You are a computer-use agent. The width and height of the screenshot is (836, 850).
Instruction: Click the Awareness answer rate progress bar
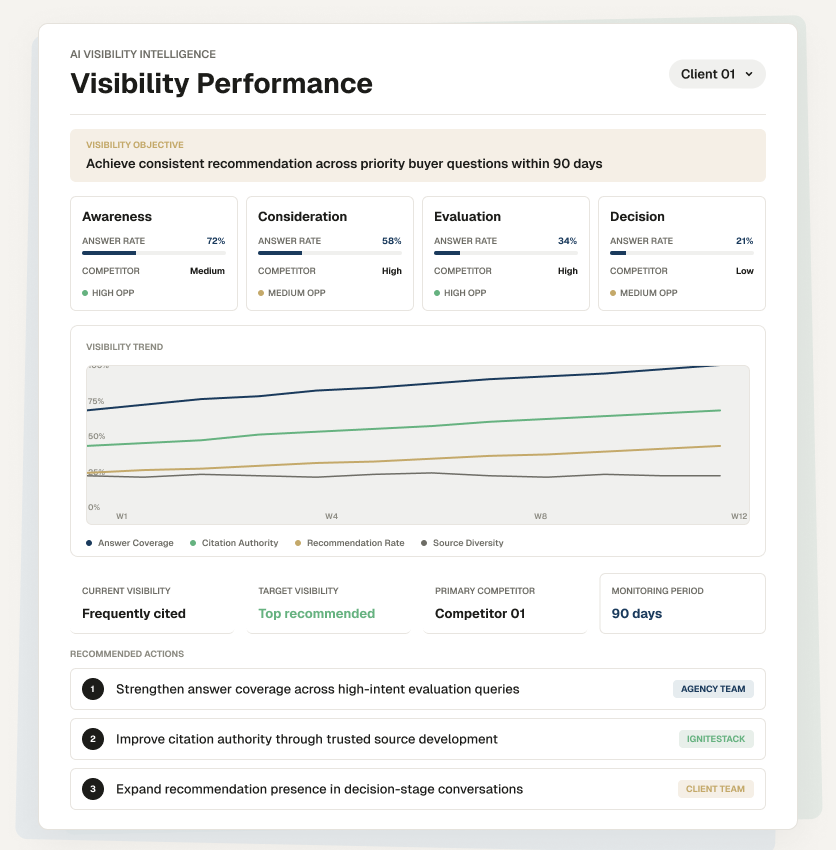tap(153, 253)
